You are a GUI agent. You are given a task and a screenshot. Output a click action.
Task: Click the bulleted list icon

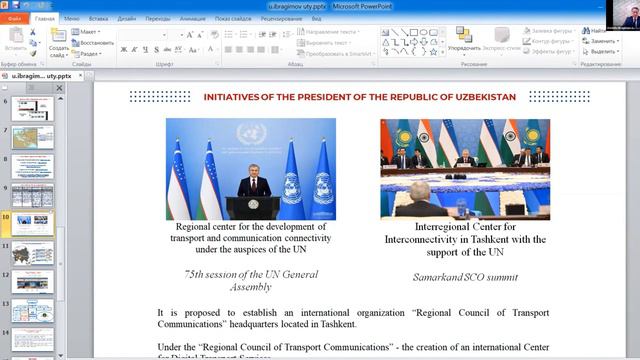click(x=229, y=34)
